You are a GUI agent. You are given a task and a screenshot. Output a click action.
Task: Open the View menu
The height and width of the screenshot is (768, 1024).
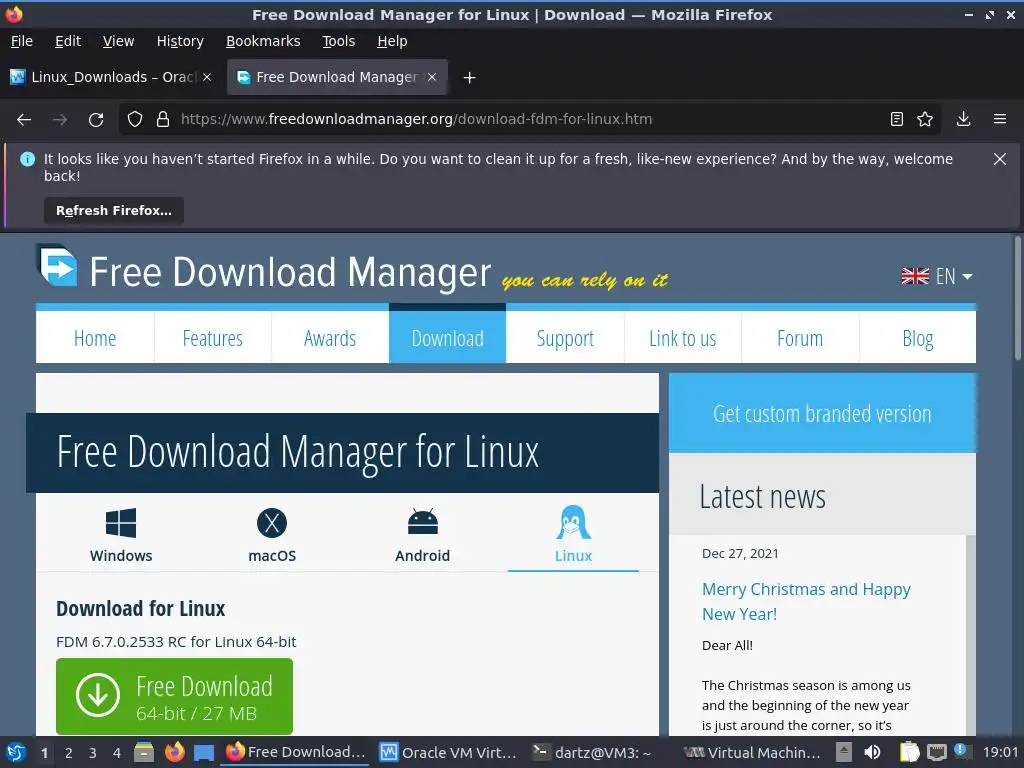coord(118,41)
